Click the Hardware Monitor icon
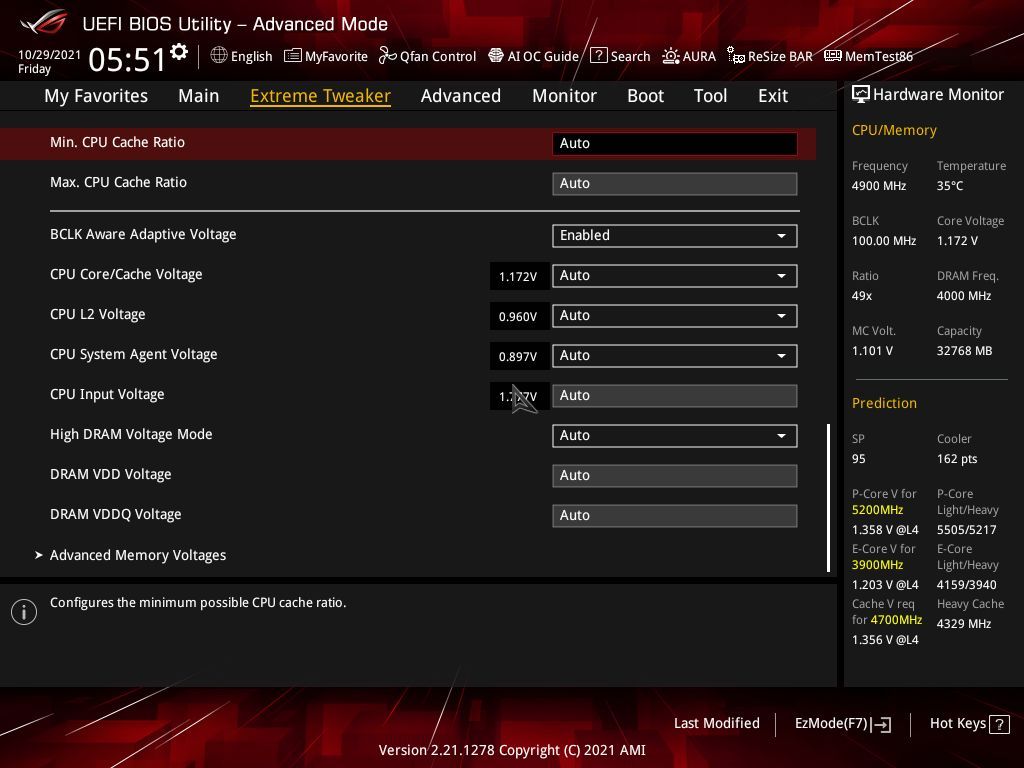 point(861,95)
